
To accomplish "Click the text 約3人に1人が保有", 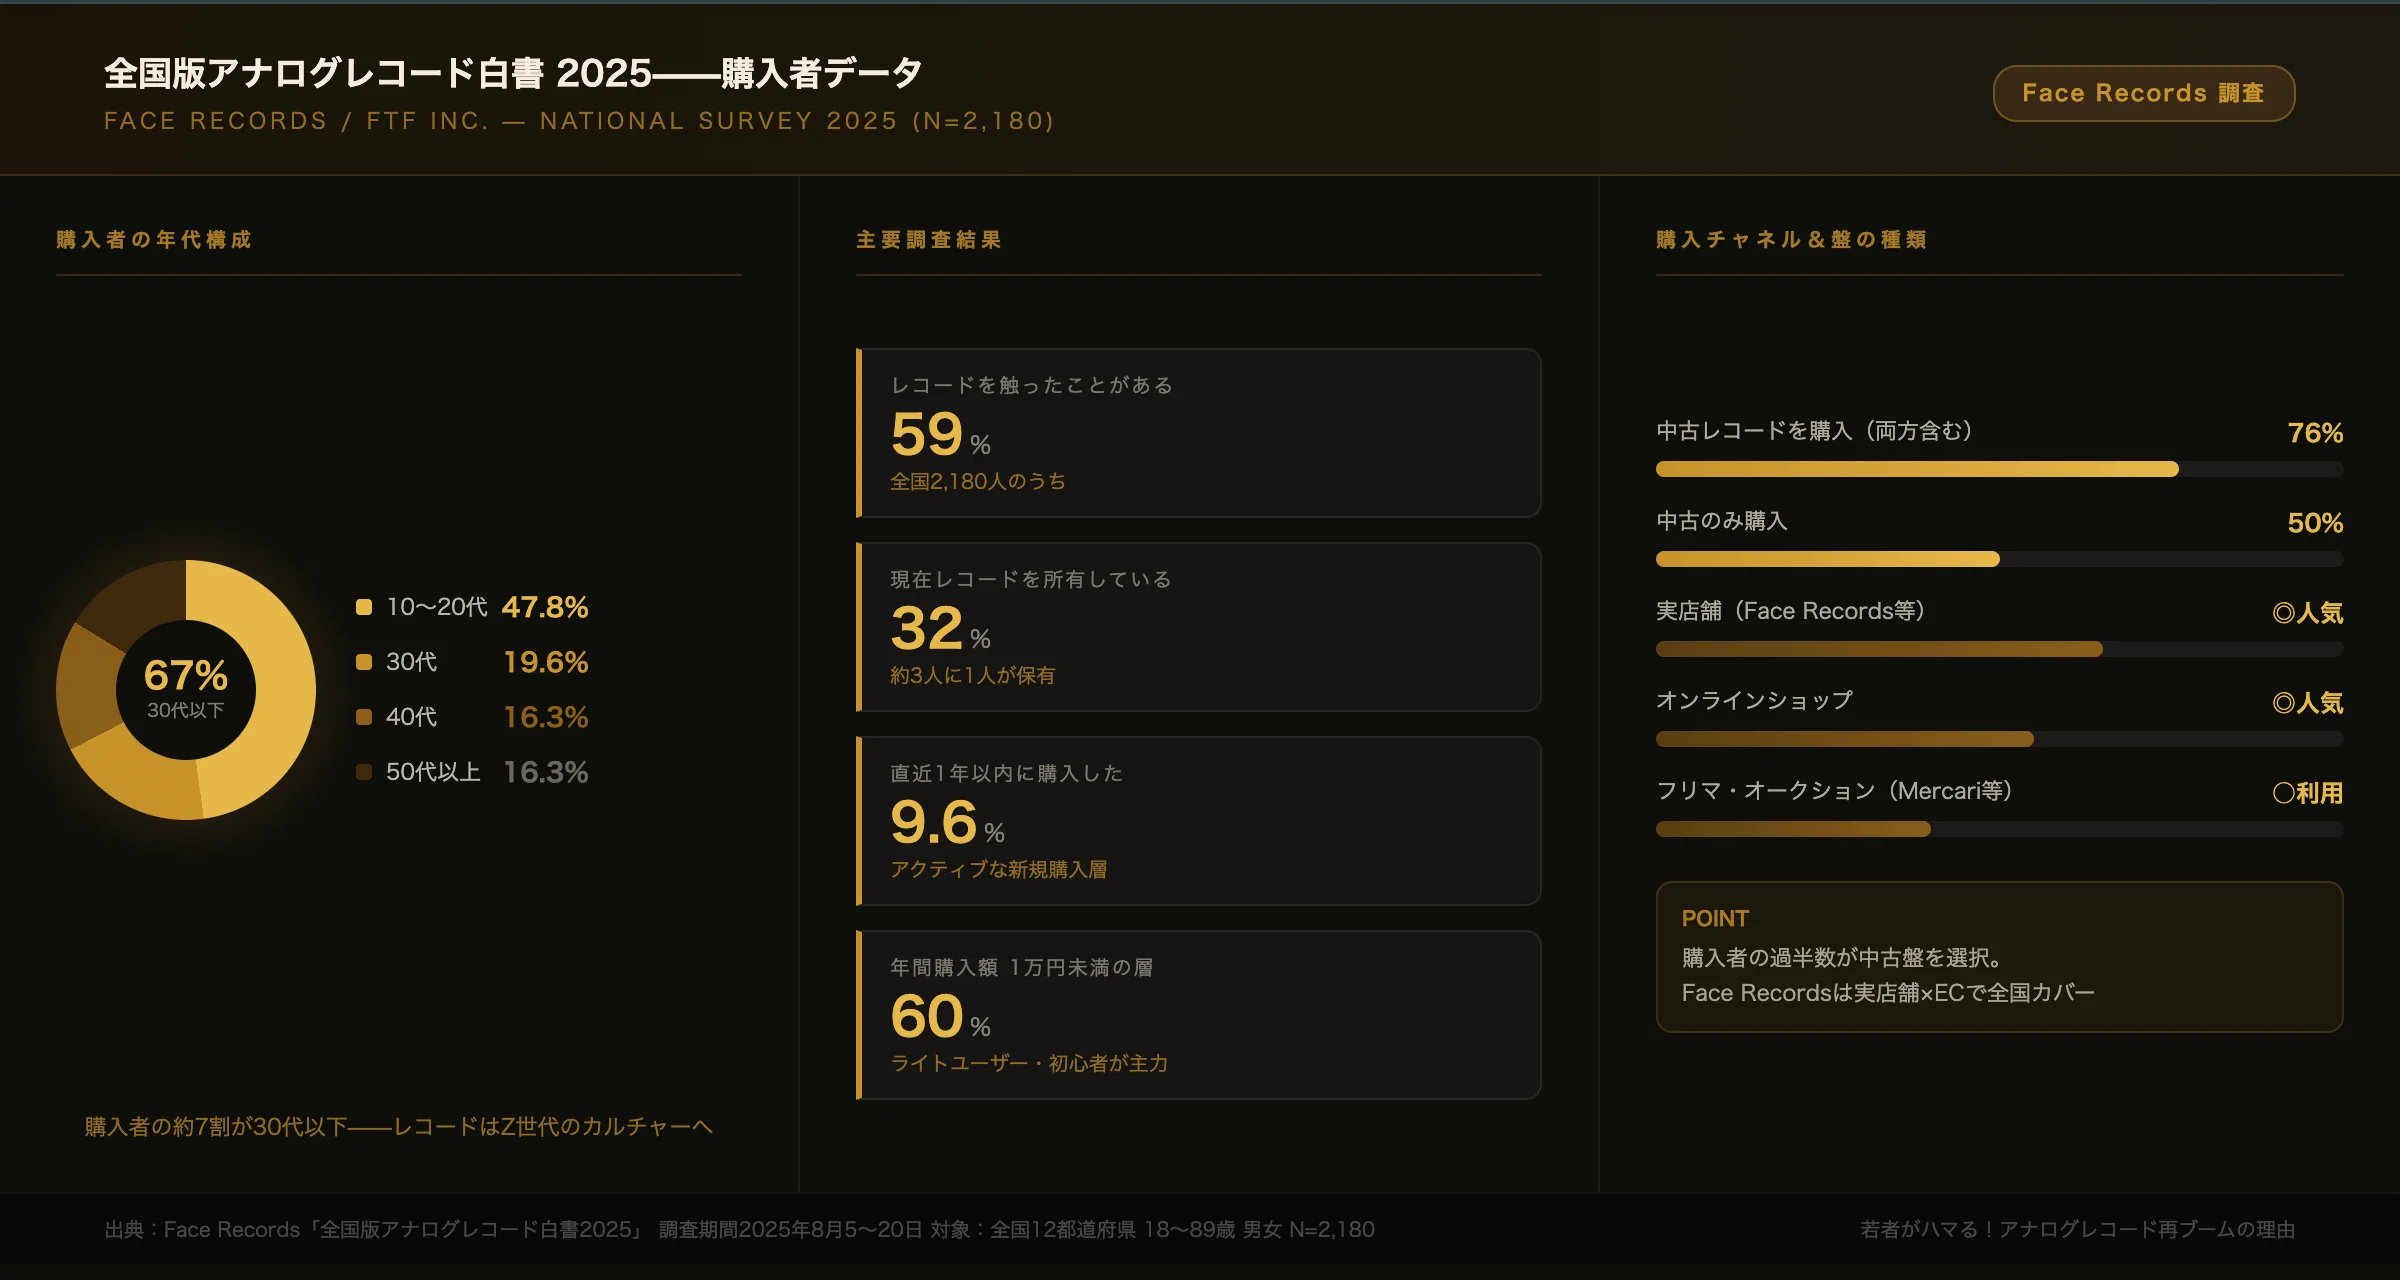I will (x=973, y=676).
